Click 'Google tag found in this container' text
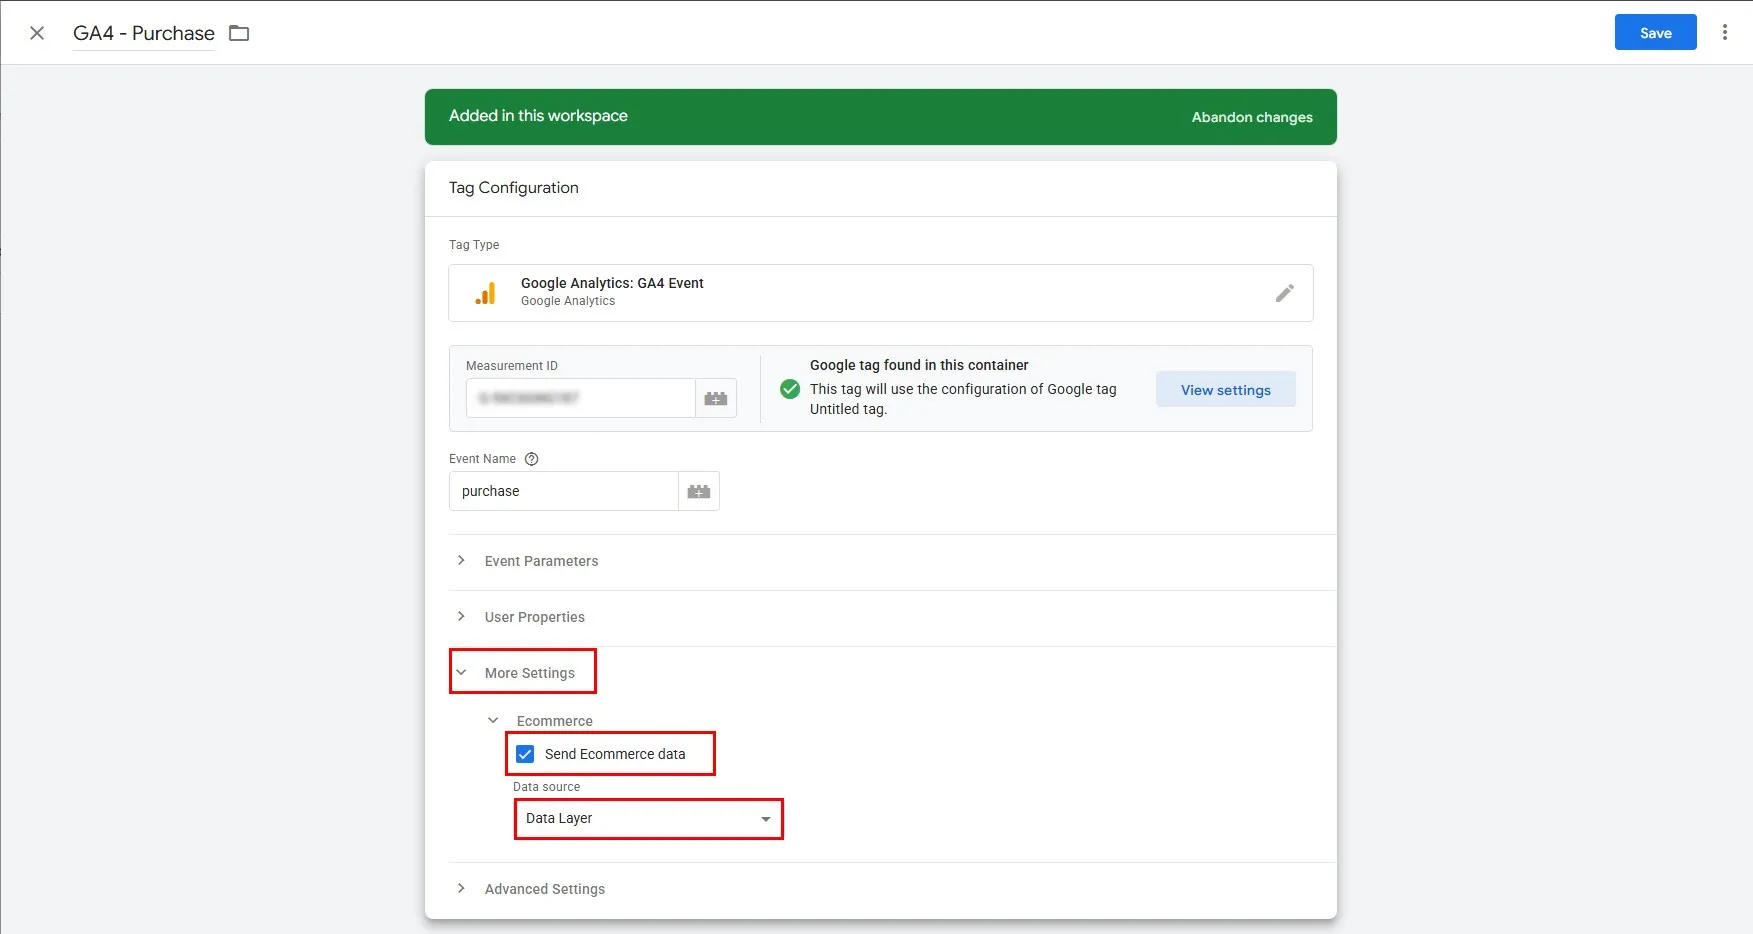Viewport: 1753px width, 934px height. 919,365
